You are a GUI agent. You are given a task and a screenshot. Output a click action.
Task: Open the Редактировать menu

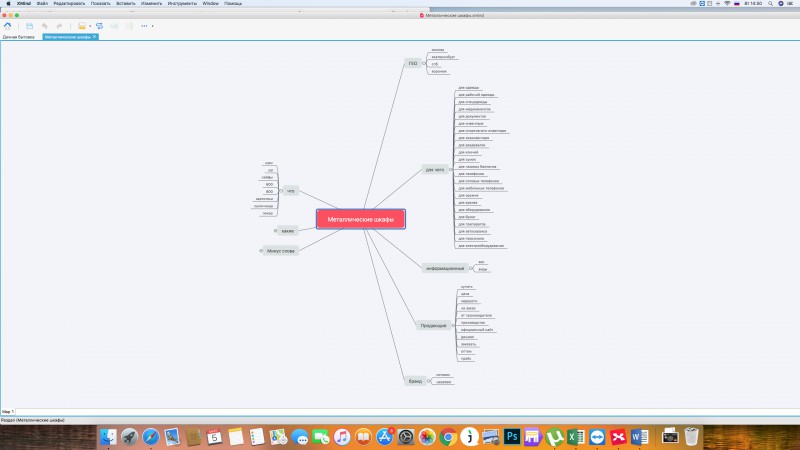pos(69,4)
